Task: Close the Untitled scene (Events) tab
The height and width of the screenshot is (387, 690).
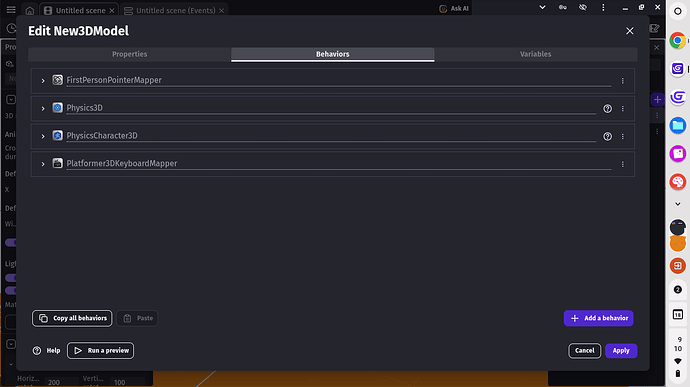Action: point(221,11)
